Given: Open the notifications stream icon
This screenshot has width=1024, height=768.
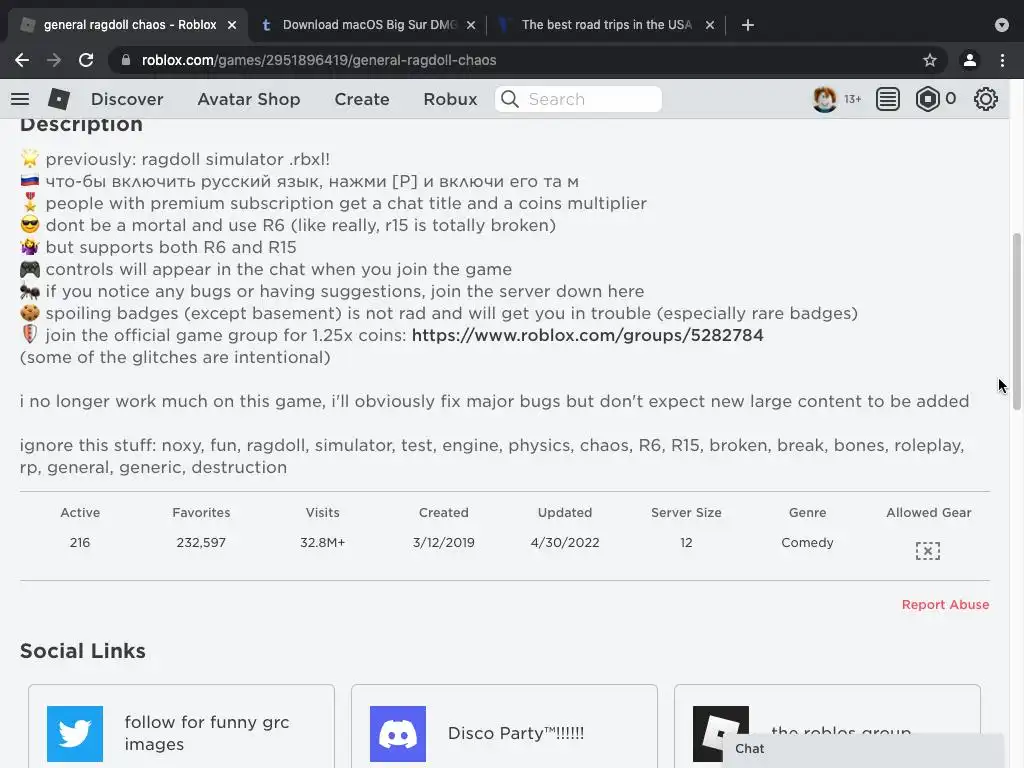Looking at the screenshot, I should tap(888, 99).
